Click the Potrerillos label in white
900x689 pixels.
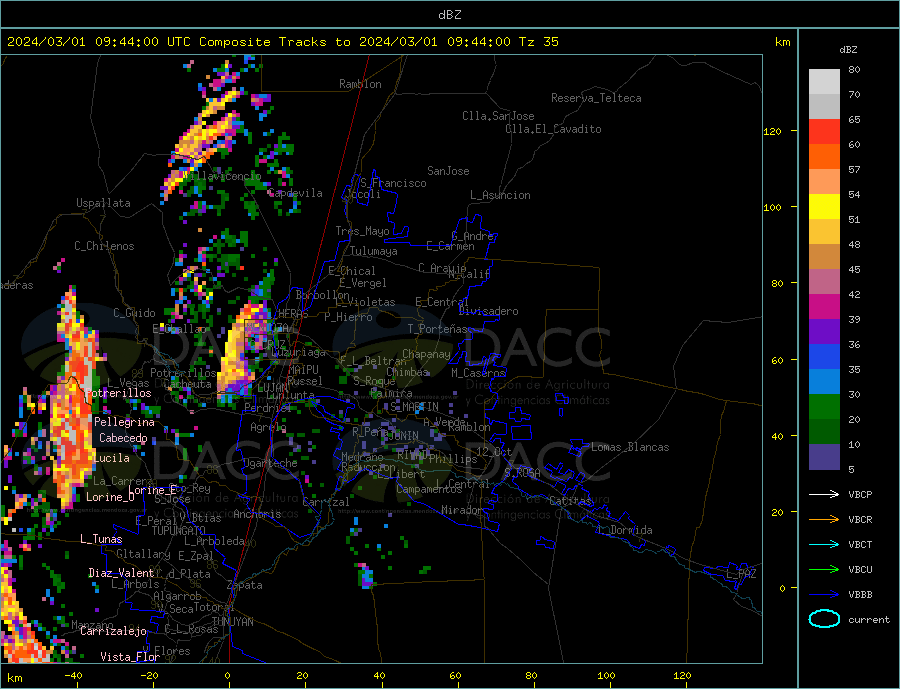pos(117,393)
